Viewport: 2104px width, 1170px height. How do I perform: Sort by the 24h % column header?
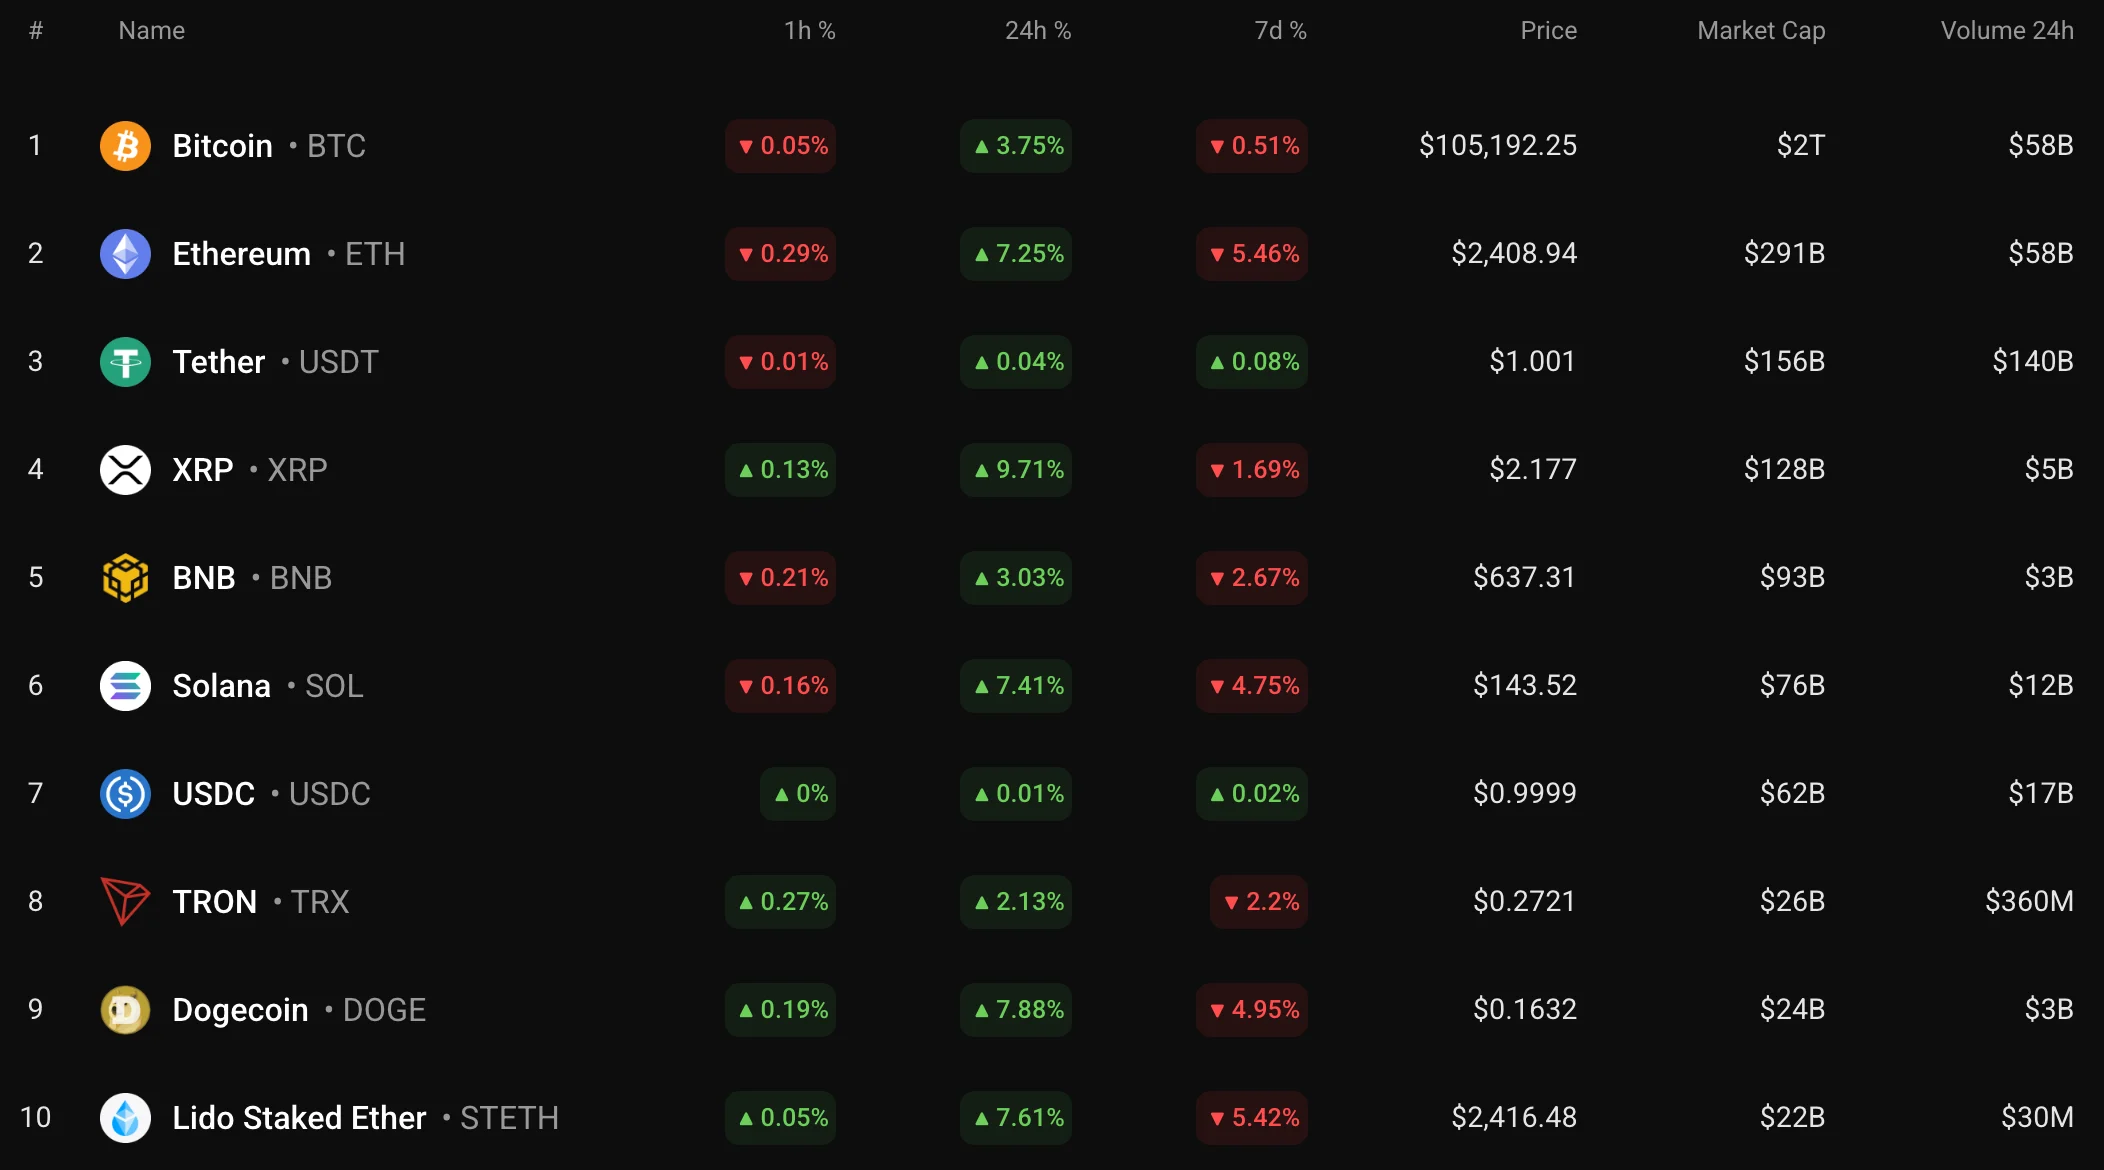[1037, 31]
